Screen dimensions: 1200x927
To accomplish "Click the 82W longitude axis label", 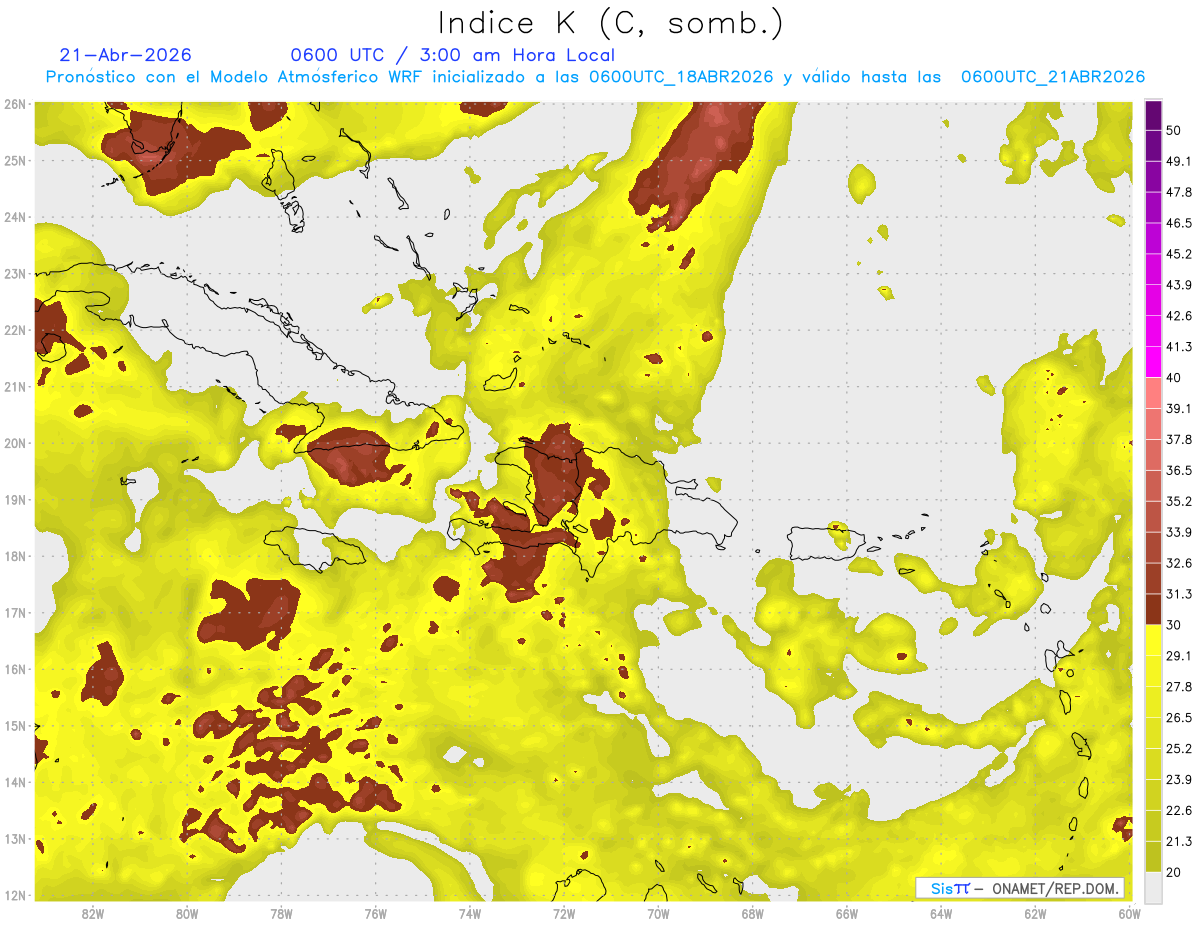I will pos(93,913).
